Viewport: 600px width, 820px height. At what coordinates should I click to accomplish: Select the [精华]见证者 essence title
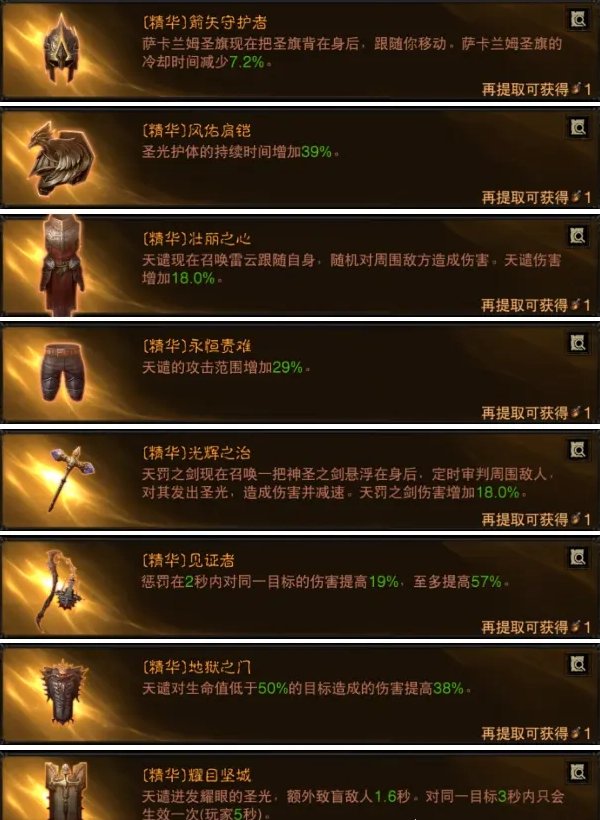tap(188, 561)
